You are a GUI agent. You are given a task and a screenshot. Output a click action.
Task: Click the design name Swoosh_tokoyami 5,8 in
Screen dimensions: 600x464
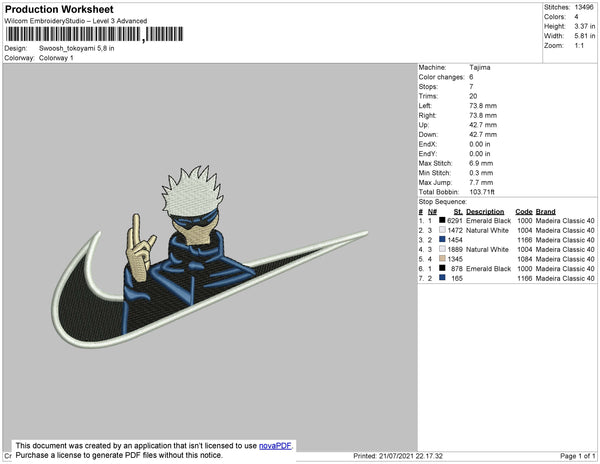[x=77, y=49]
